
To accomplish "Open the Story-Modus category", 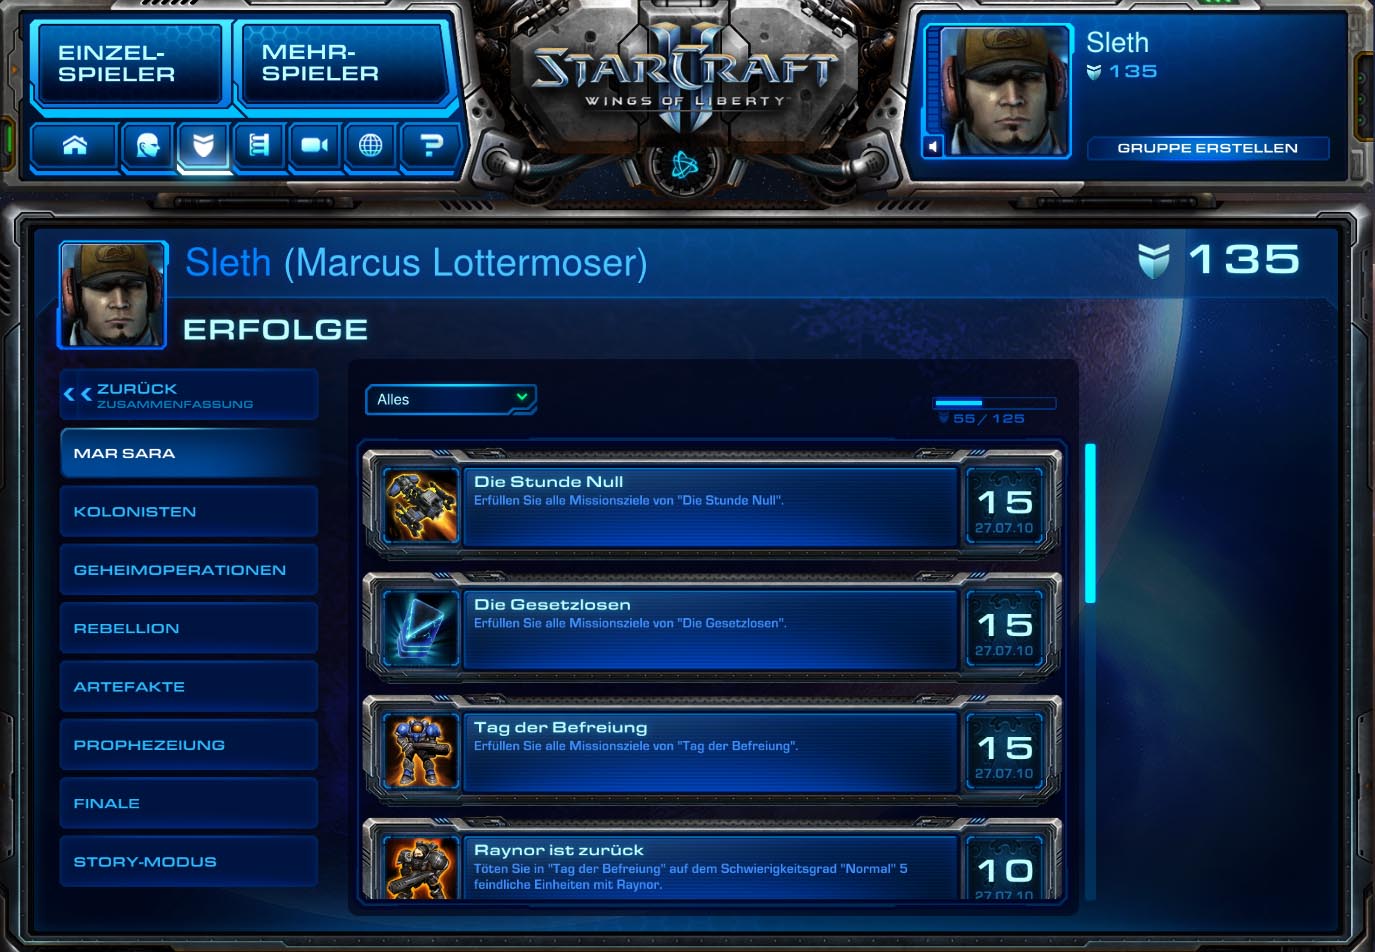I will [189, 861].
